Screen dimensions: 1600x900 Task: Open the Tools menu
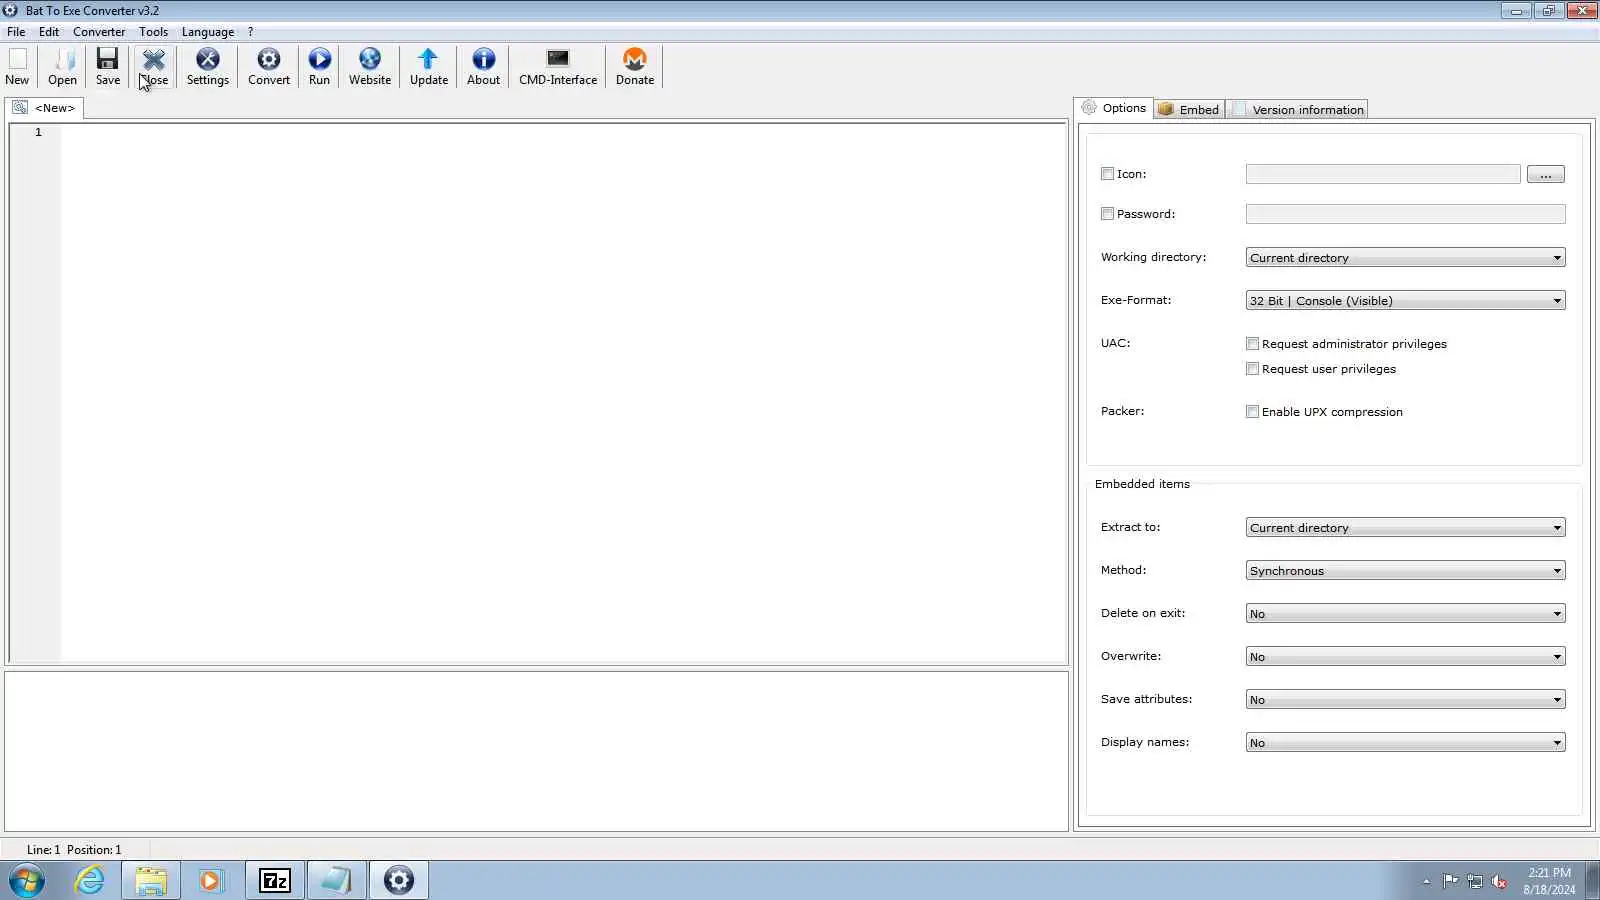[153, 32]
